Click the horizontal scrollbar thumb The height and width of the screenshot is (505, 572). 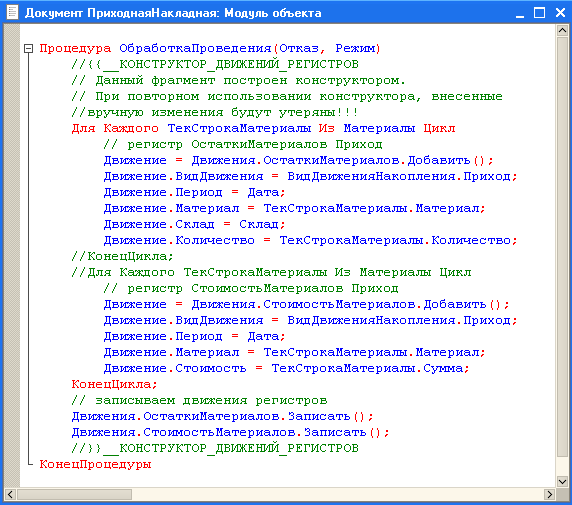[74, 494]
